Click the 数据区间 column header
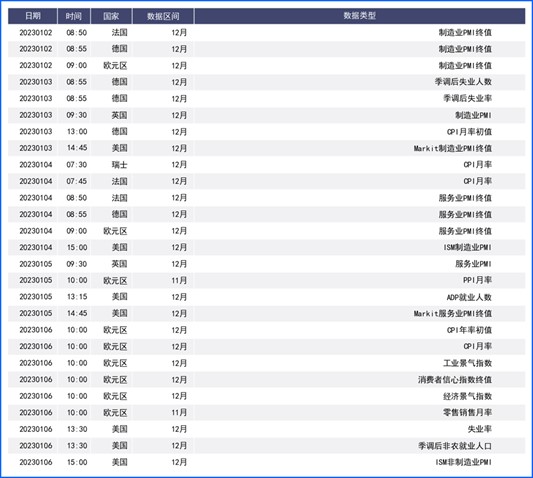 point(163,16)
